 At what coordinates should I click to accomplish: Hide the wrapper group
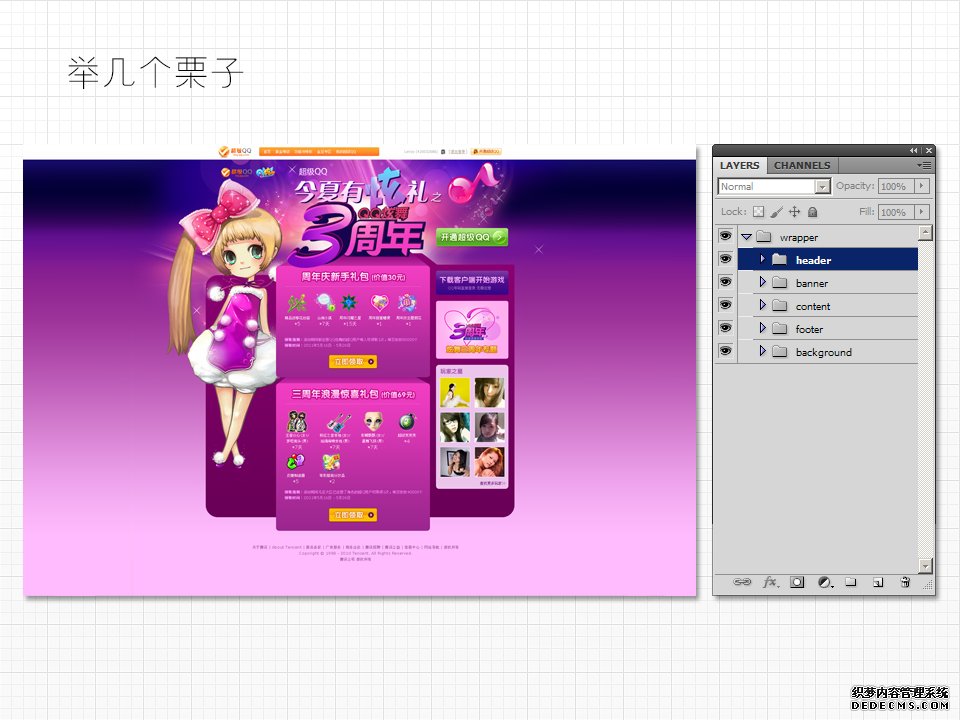[x=726, y=236]
